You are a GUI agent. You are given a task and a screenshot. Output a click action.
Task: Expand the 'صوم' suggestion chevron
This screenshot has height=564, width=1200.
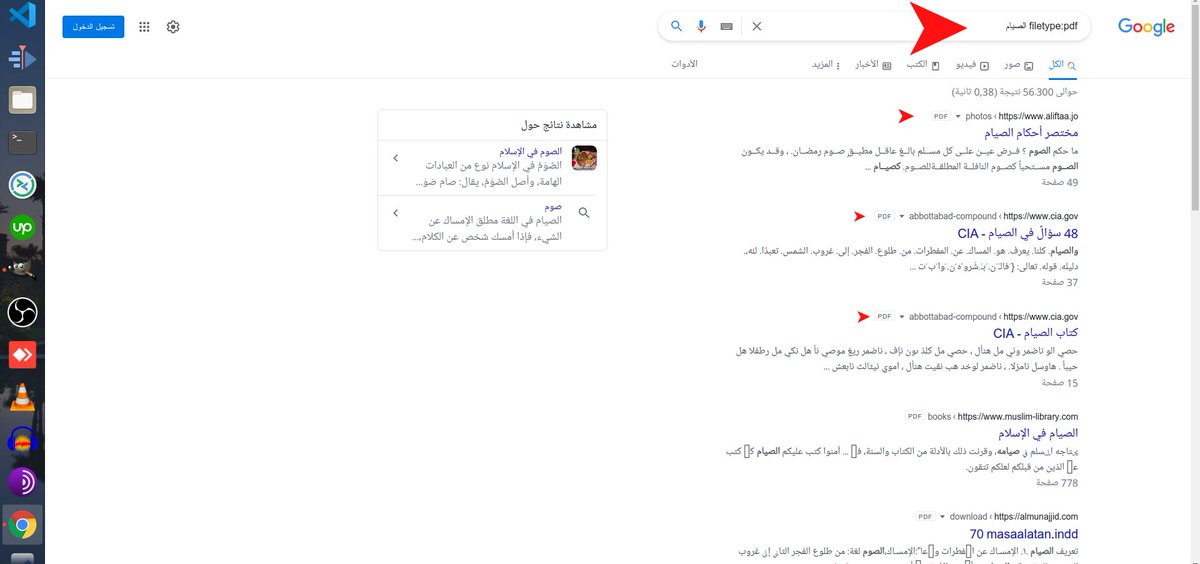coord(396,213)
